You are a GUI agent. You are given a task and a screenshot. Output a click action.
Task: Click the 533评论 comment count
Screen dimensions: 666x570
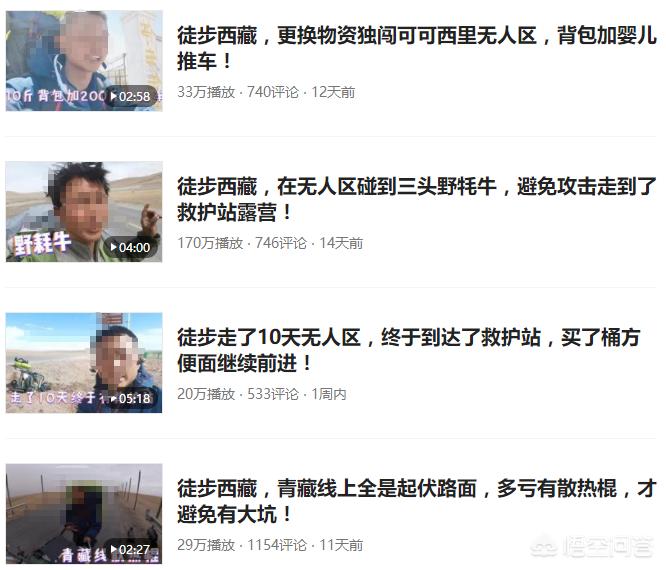pyautogui.click(x=273, y=394)
